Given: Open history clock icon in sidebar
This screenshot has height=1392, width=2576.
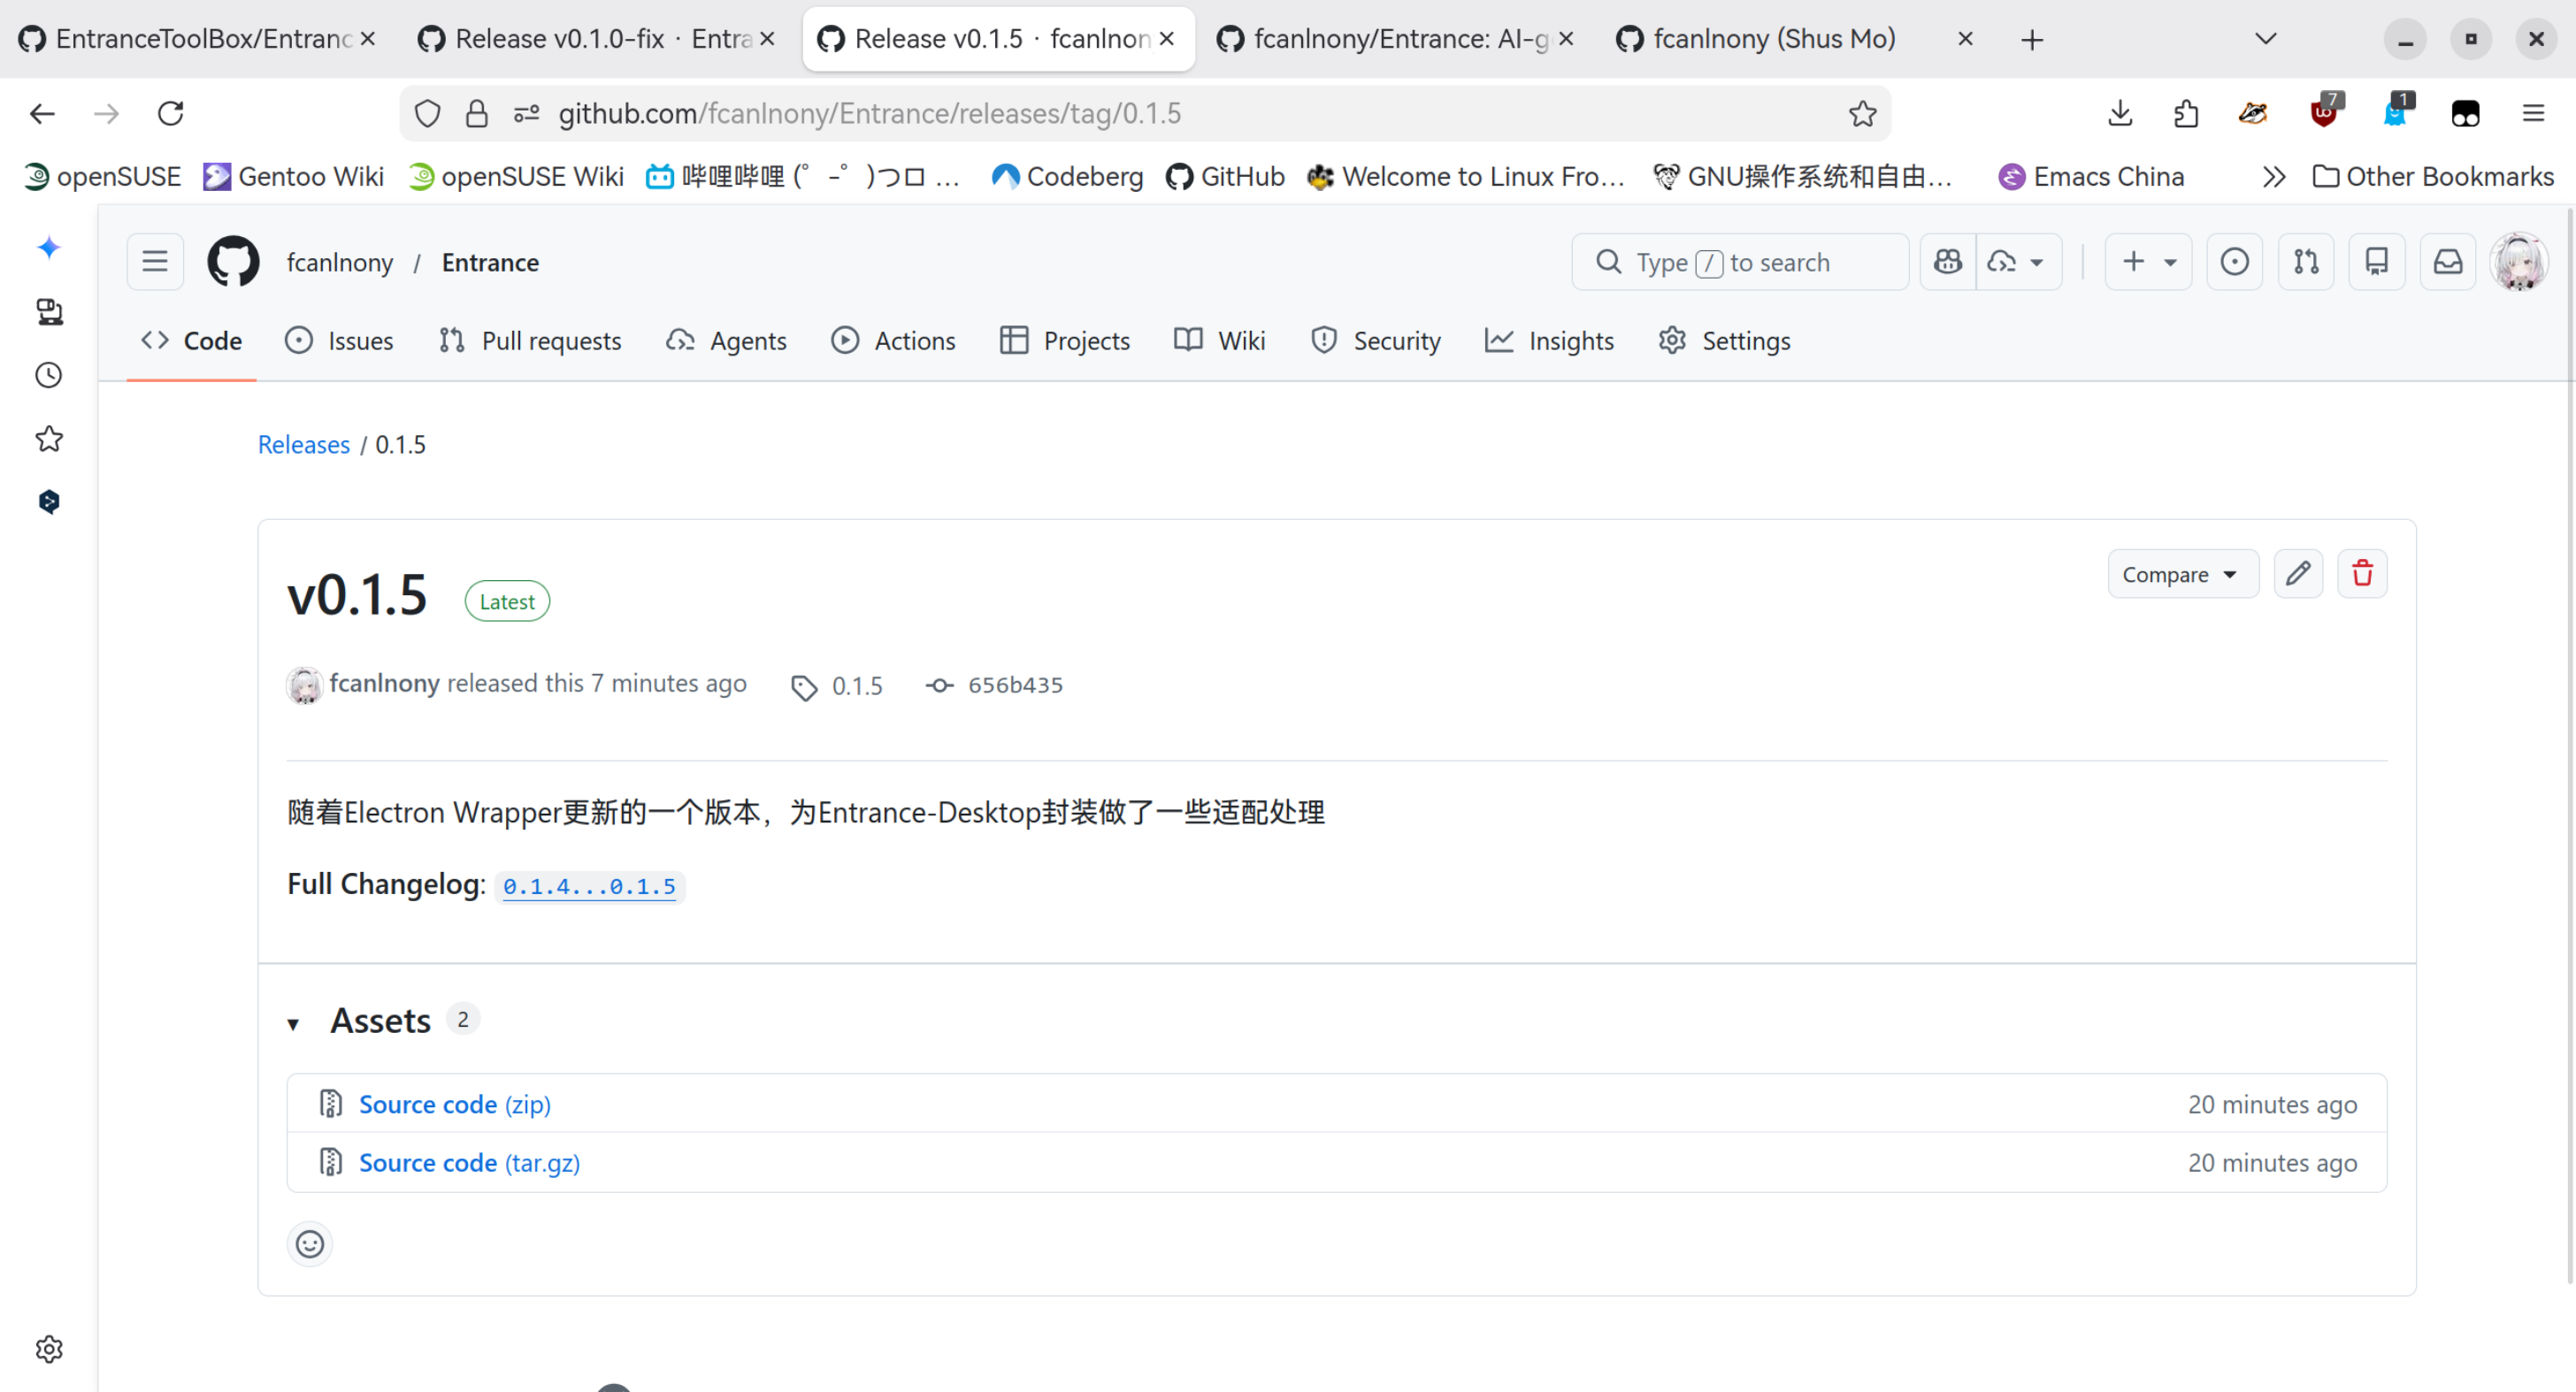Looking at the screenshot, I should 49,375.
